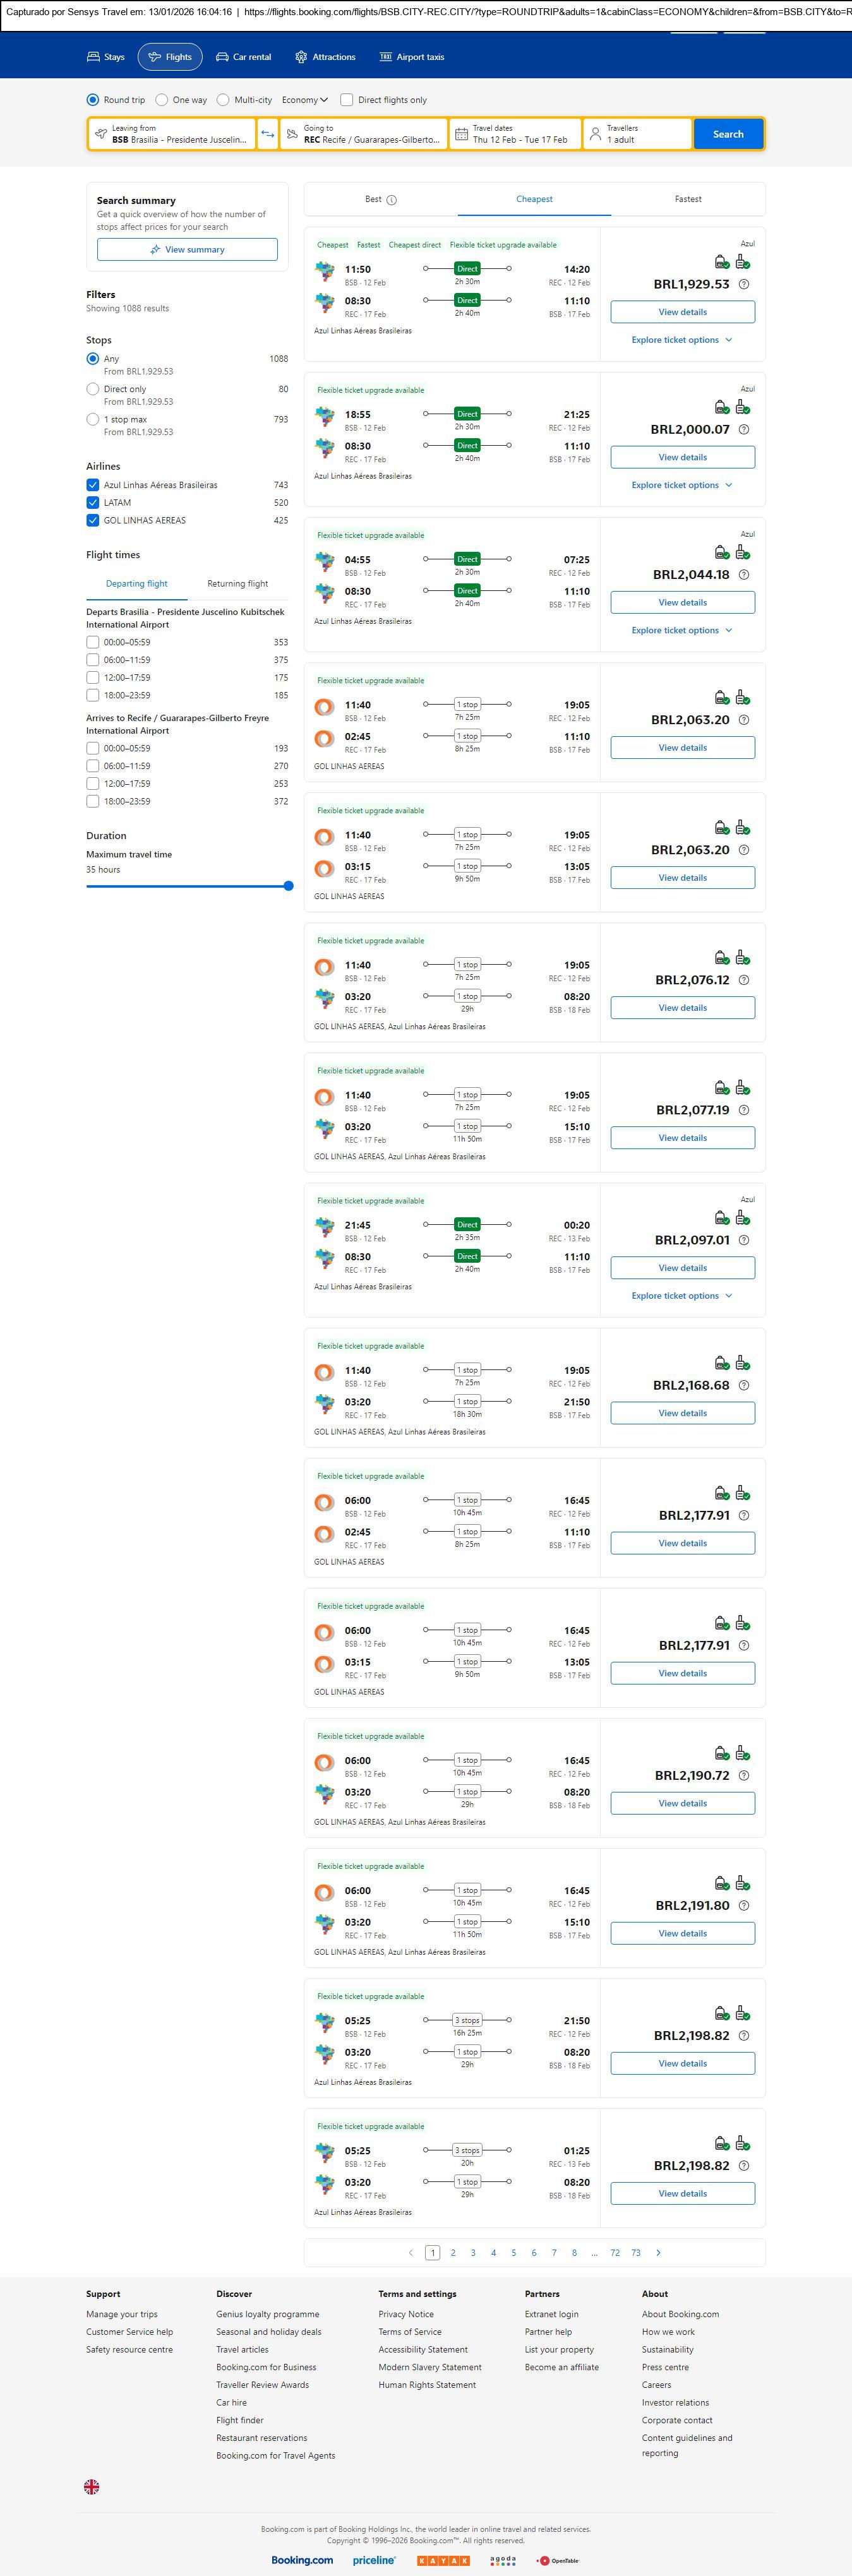Click the info icon beside Best tab
This screenshot has height=2576, width=852.
pyautogui.click(x=392, y=200)
